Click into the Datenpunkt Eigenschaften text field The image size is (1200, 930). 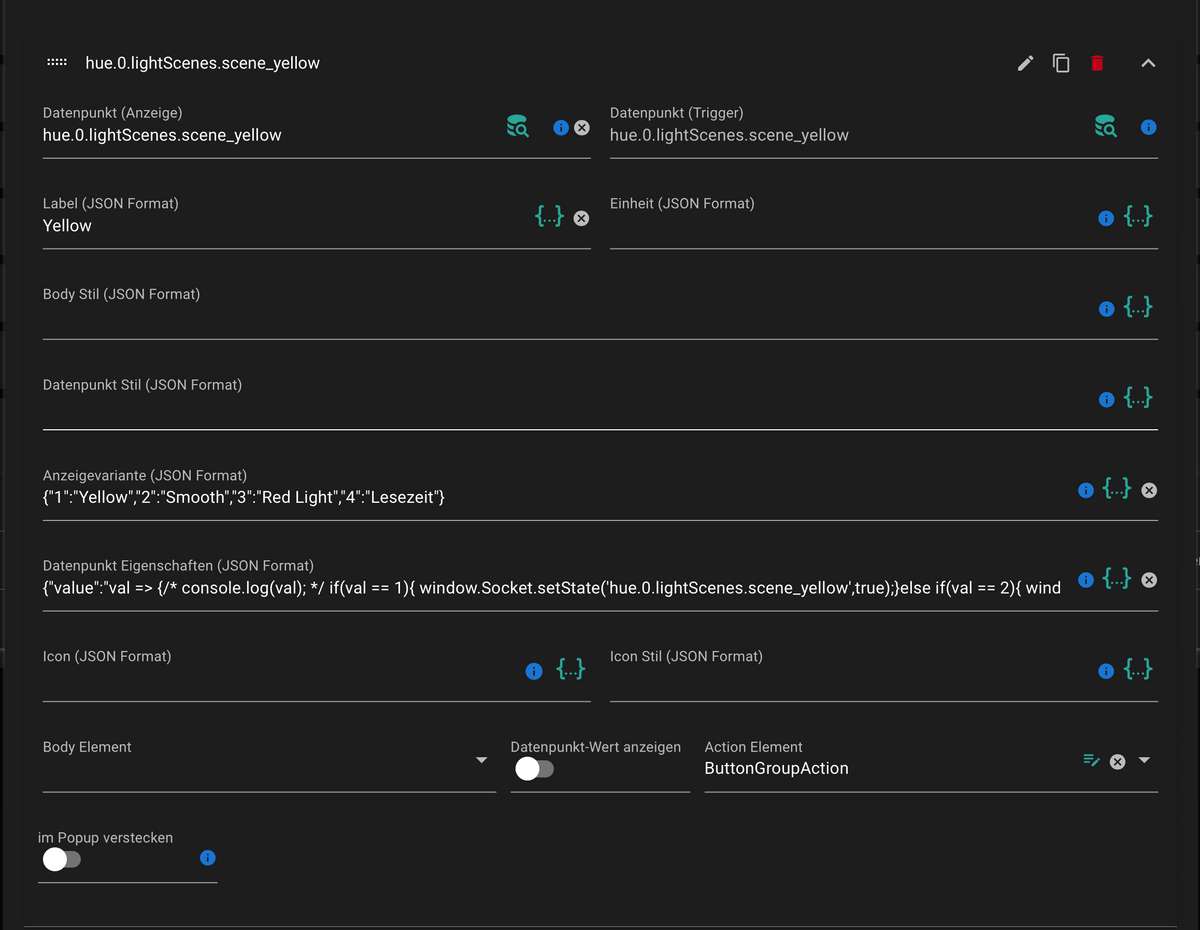pyautogui.click(x=550, y=588)
